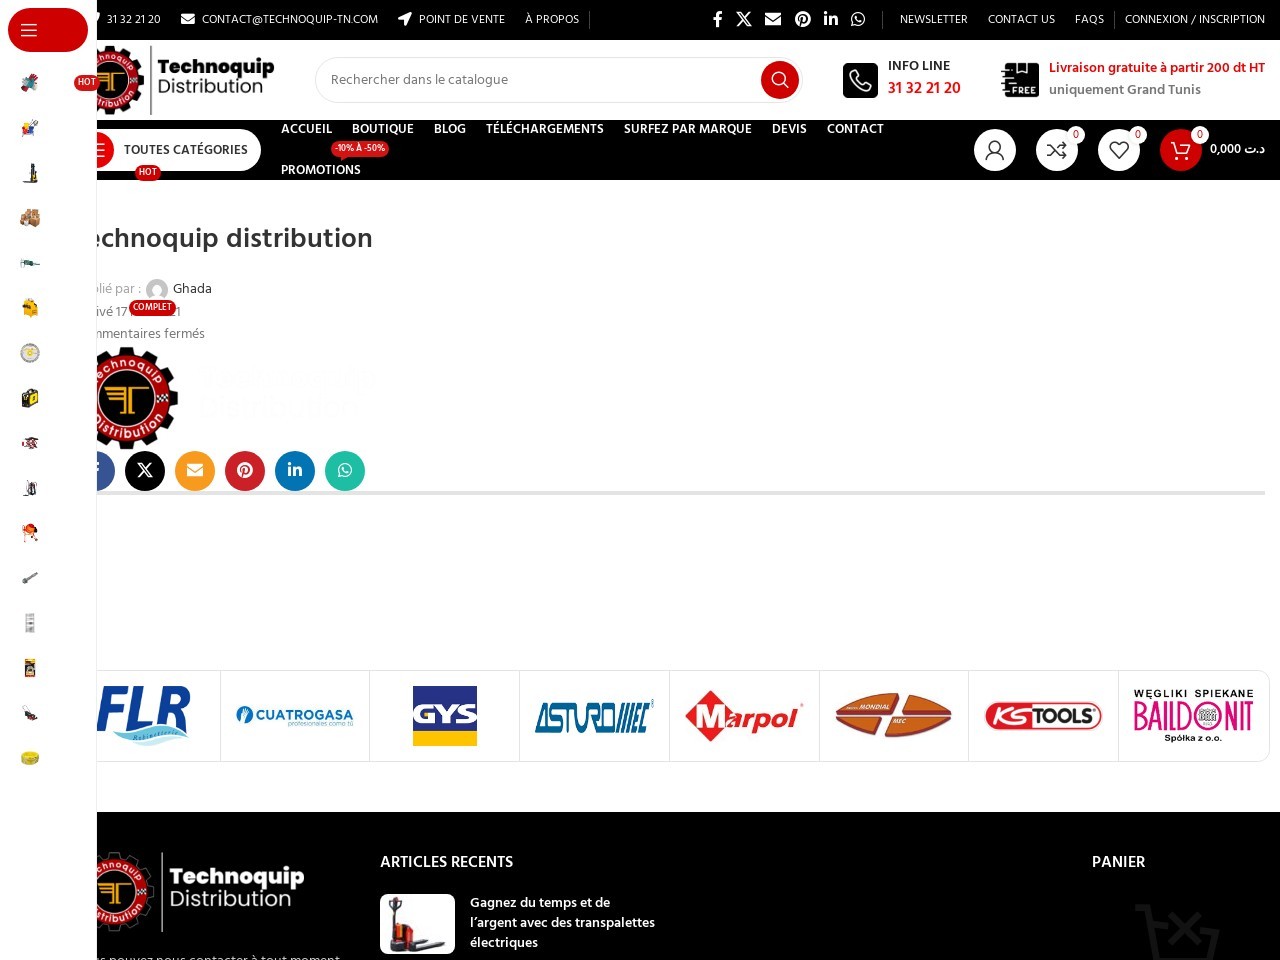Screen dimensions: 1280x960
Task: Click the email envelope icon in top bar
Action: [x=773, y=19]
